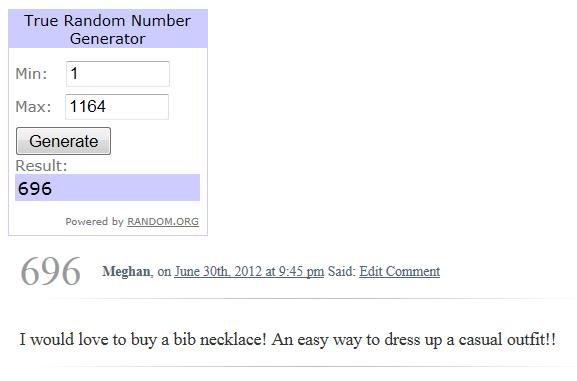Viewport: 577px width, 381px height.
Task: Open the RANDOM.ORG link
Action: click(x=163, y=222)
